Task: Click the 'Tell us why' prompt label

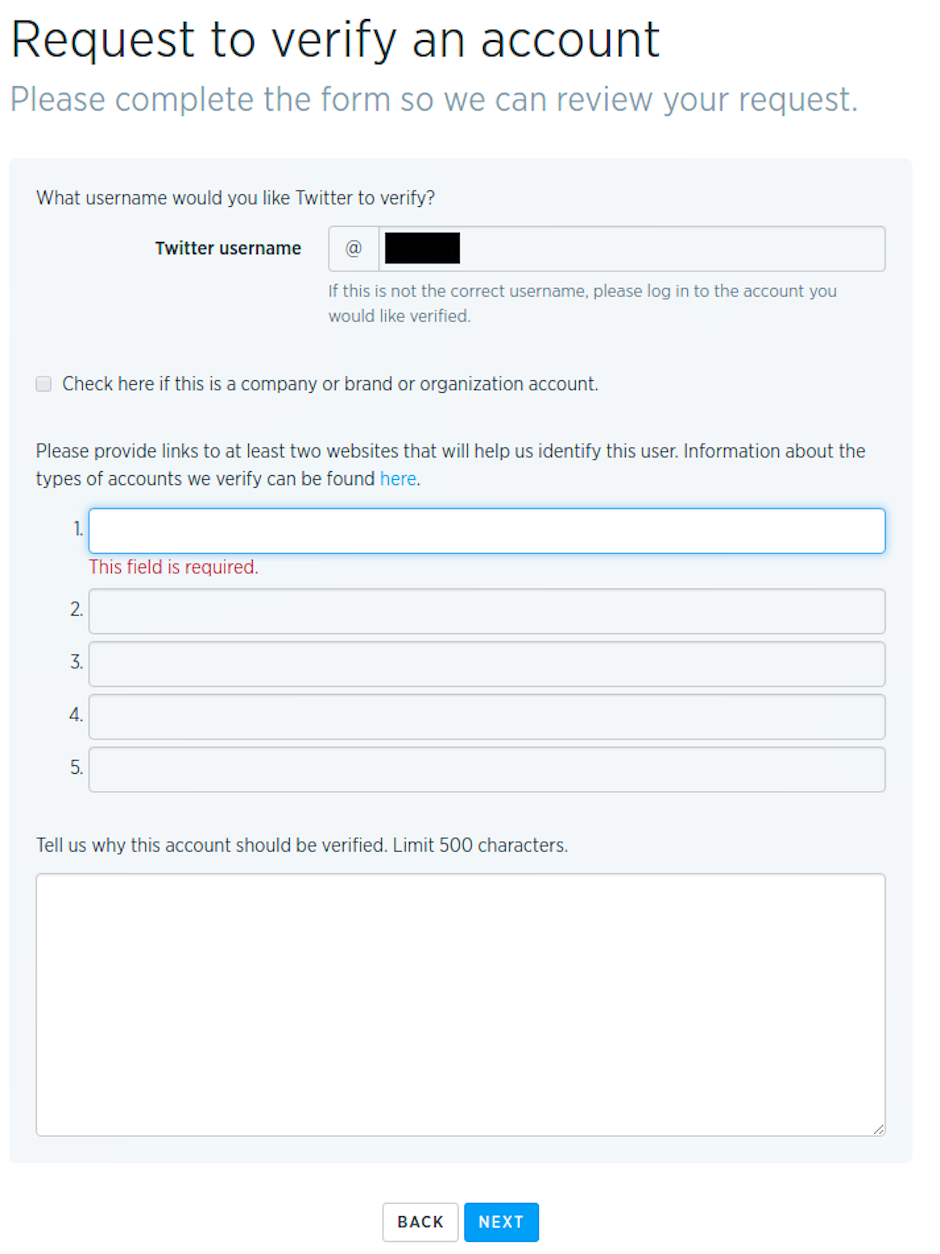Action: pos(302,845)
